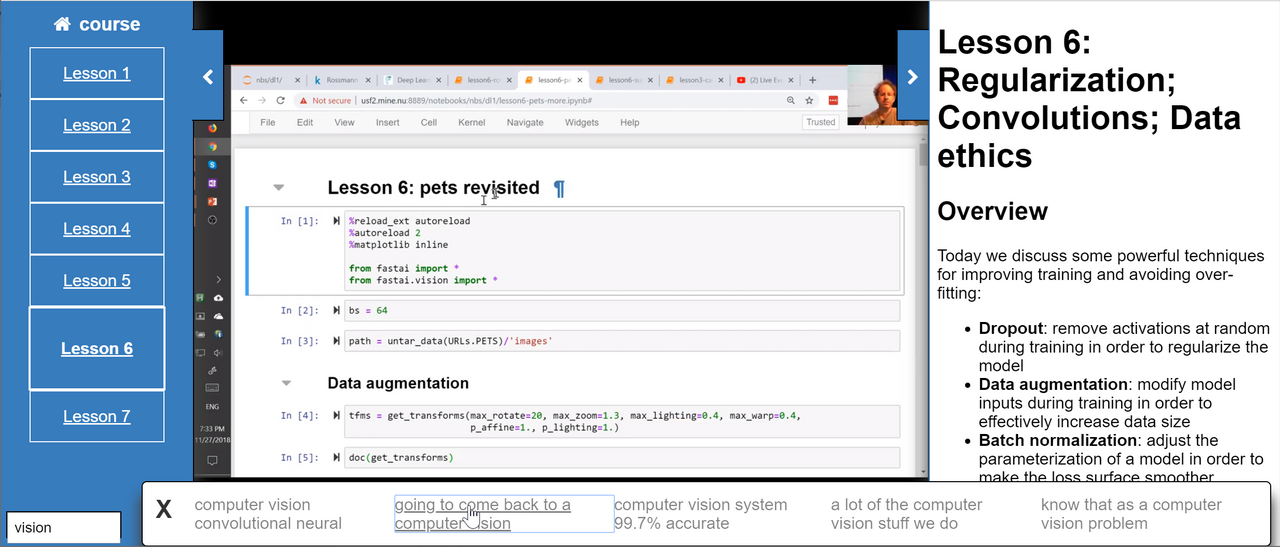This screenshot has height=547, width=1280.
Task: Click the search box containing 'vision'
Action: (64, 527)
